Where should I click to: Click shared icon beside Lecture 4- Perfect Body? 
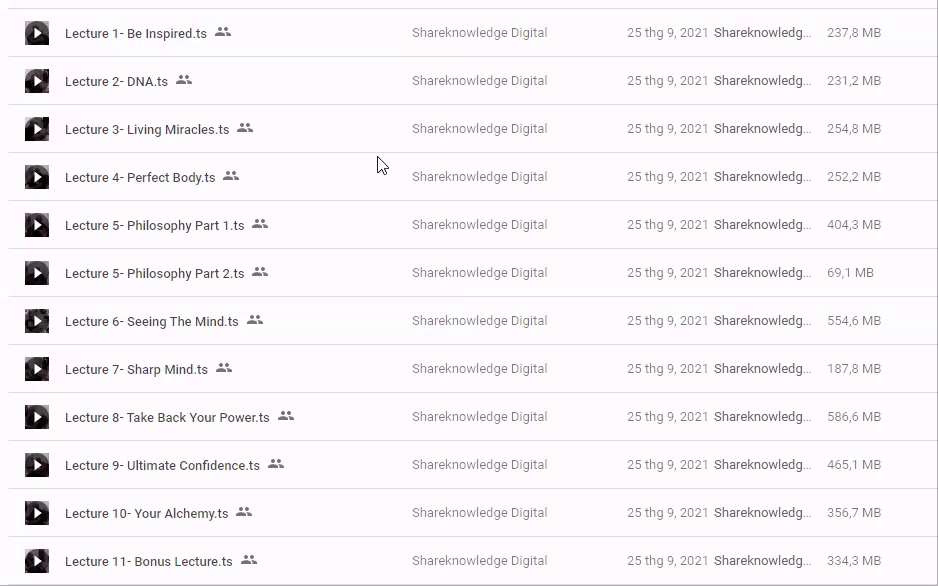click(x=231, y=176)
